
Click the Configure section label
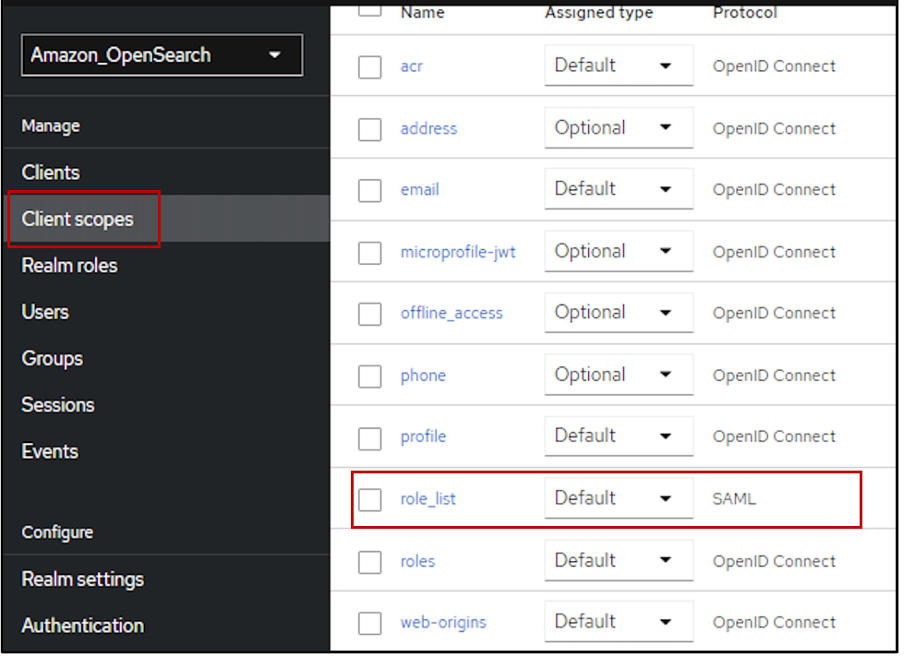point(57,532)
